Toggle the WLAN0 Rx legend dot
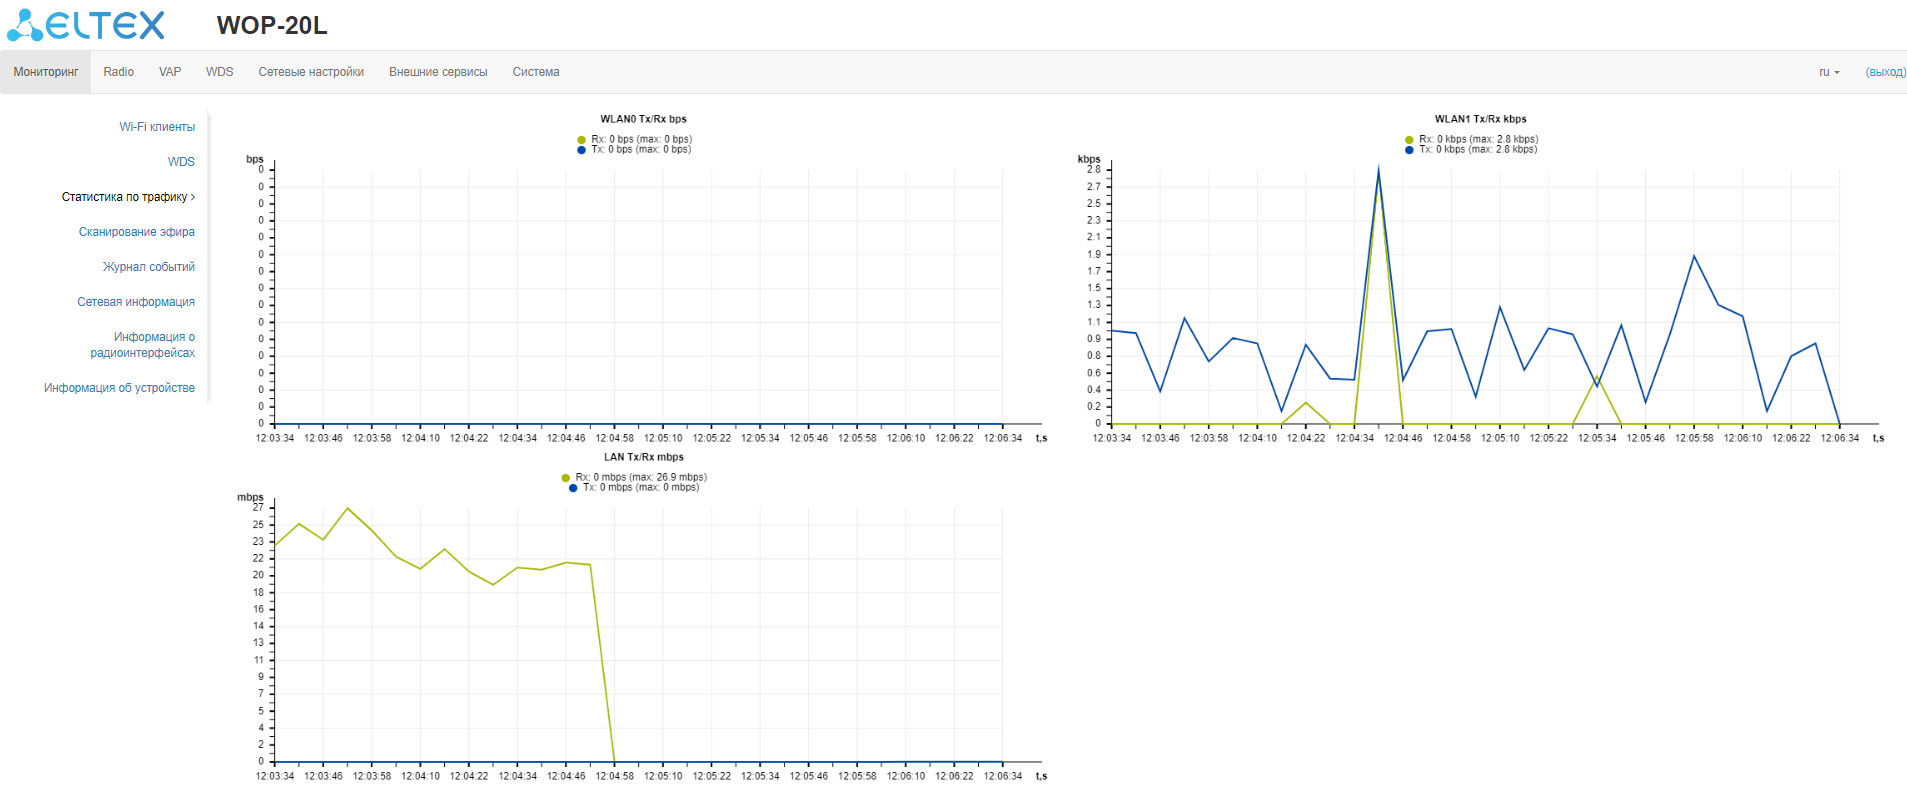The width and height of the screenshot is (1907, 789). point(581,140)
